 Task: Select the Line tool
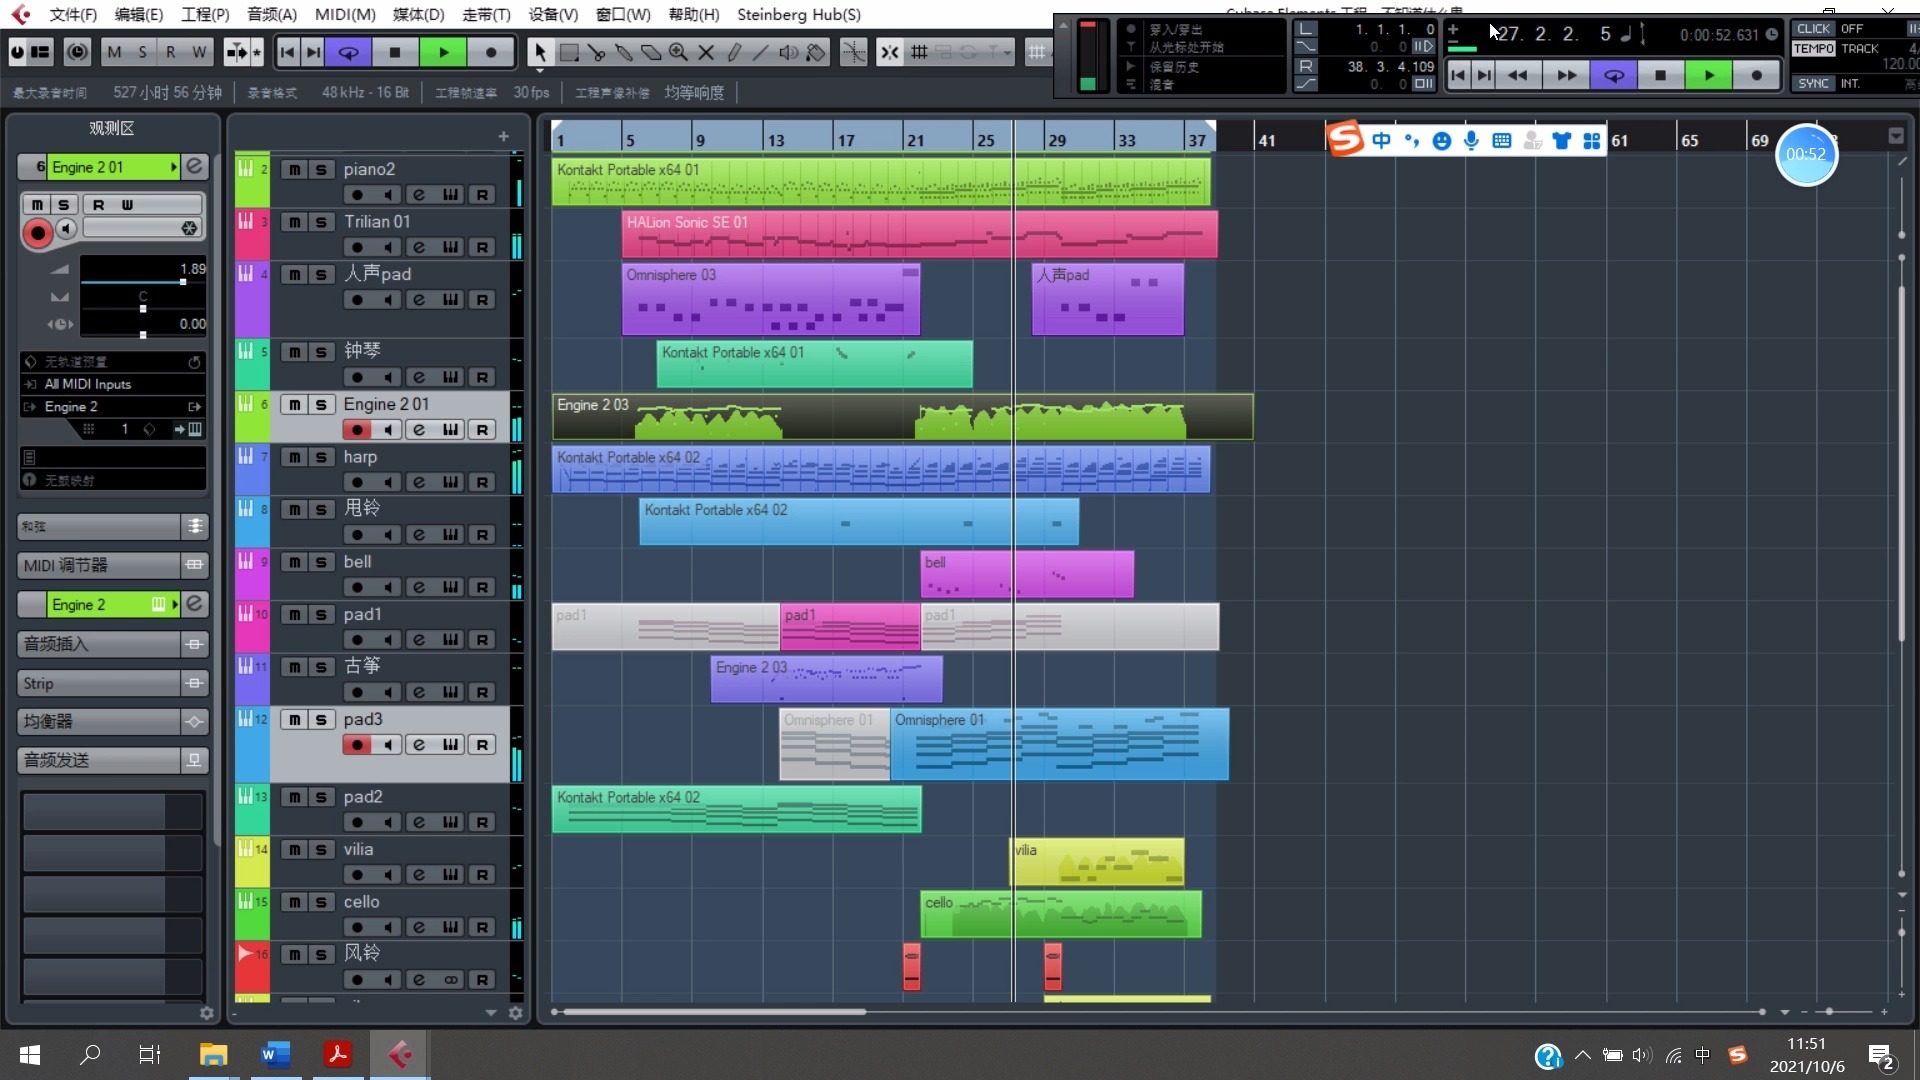pos(761,53)
